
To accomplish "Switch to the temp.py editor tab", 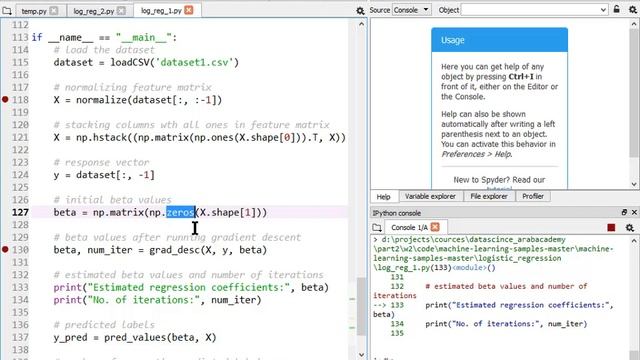I will pyautogui.click(x=33, y=11).
